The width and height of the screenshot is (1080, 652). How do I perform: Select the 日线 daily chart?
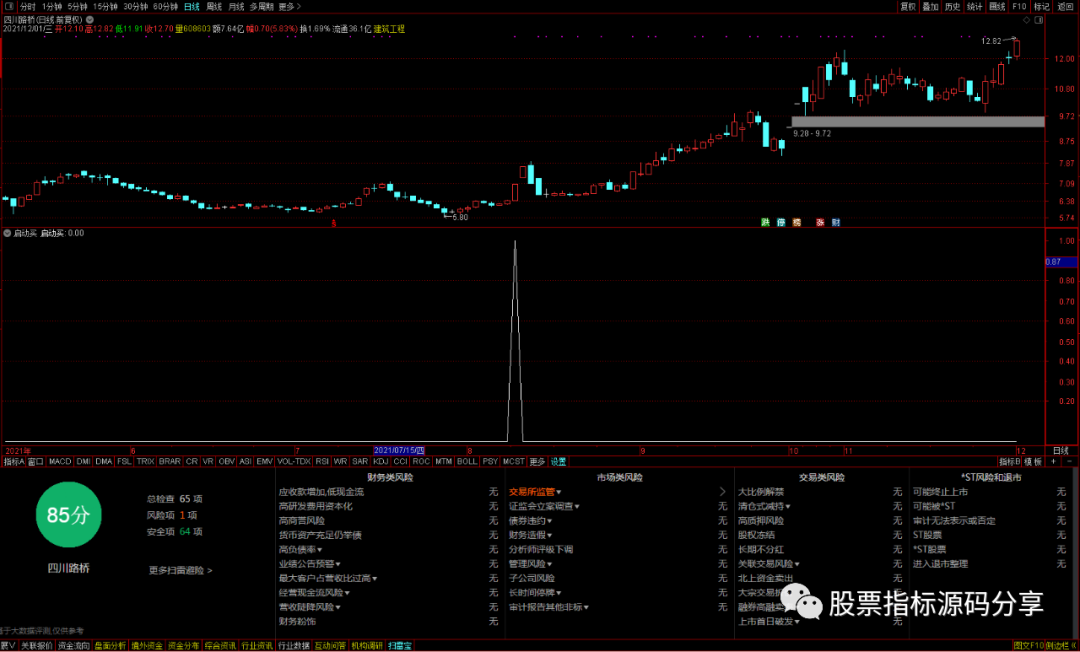[191, 6]
